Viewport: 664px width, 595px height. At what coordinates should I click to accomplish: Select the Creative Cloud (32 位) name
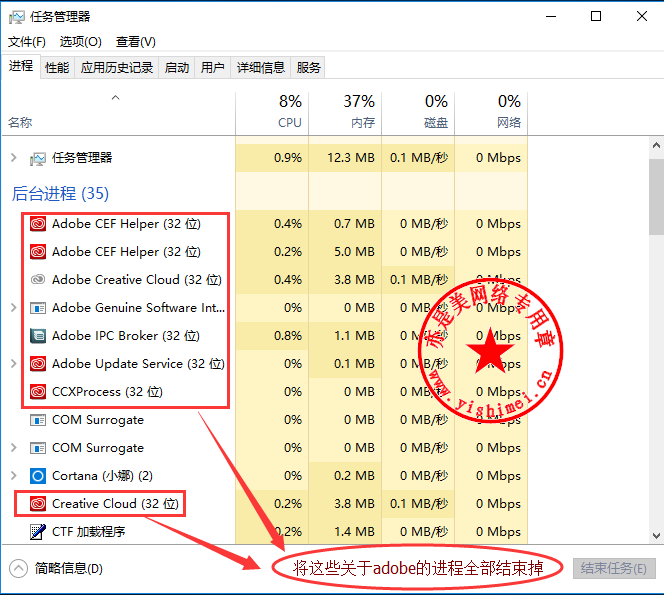[115, 504]
